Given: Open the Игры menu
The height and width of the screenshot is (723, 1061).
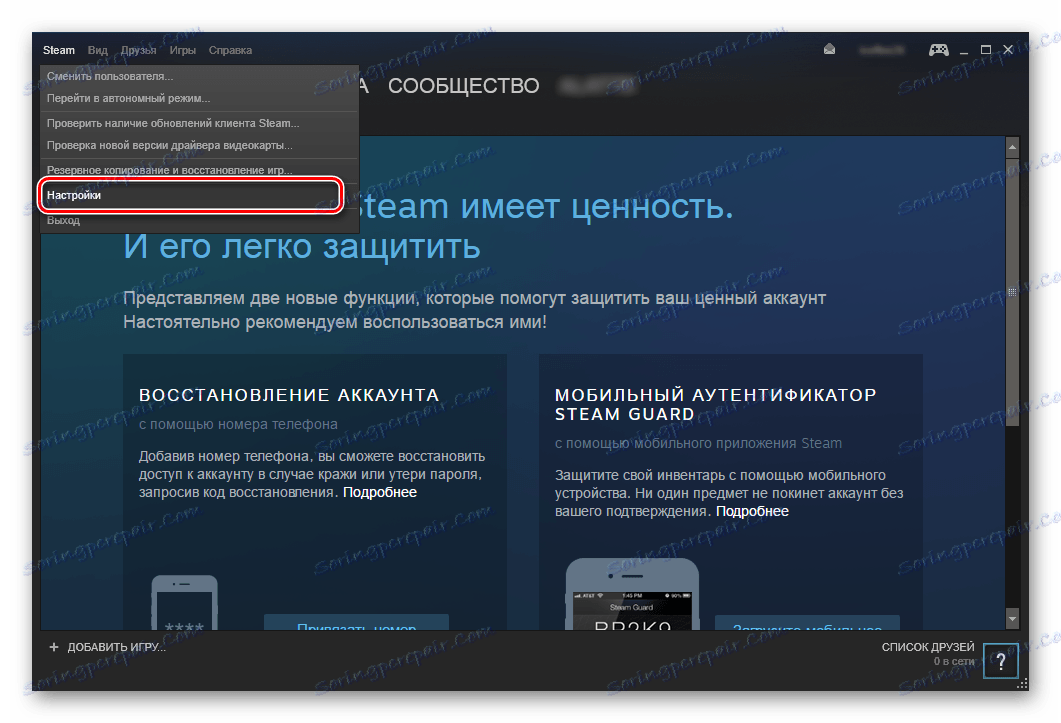Looking at the screenshot, I should pos(183,50).
